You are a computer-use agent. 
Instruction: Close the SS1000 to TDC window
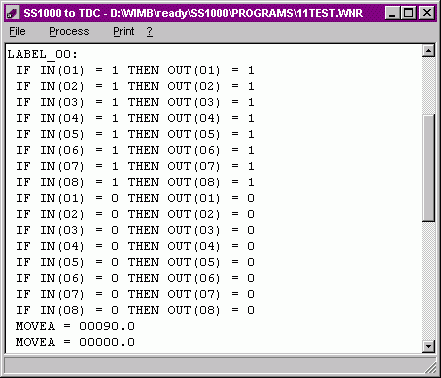426,13
